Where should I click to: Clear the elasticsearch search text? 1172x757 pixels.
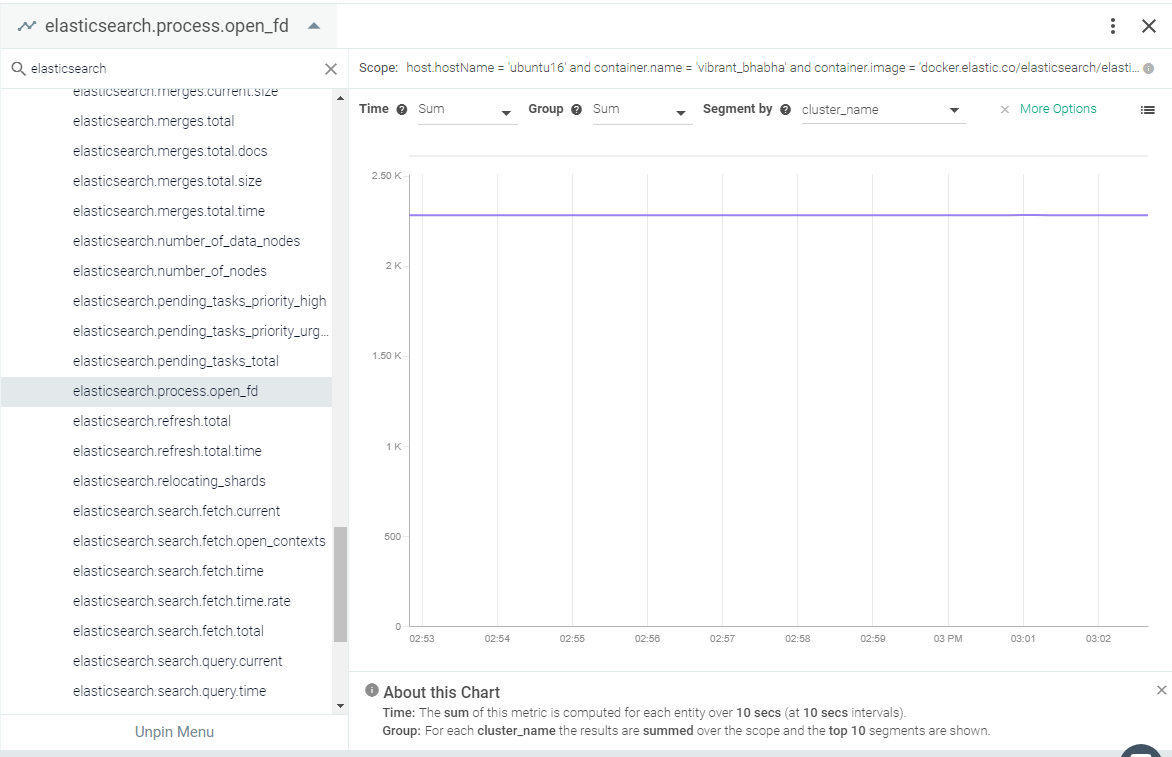(330, 69)
